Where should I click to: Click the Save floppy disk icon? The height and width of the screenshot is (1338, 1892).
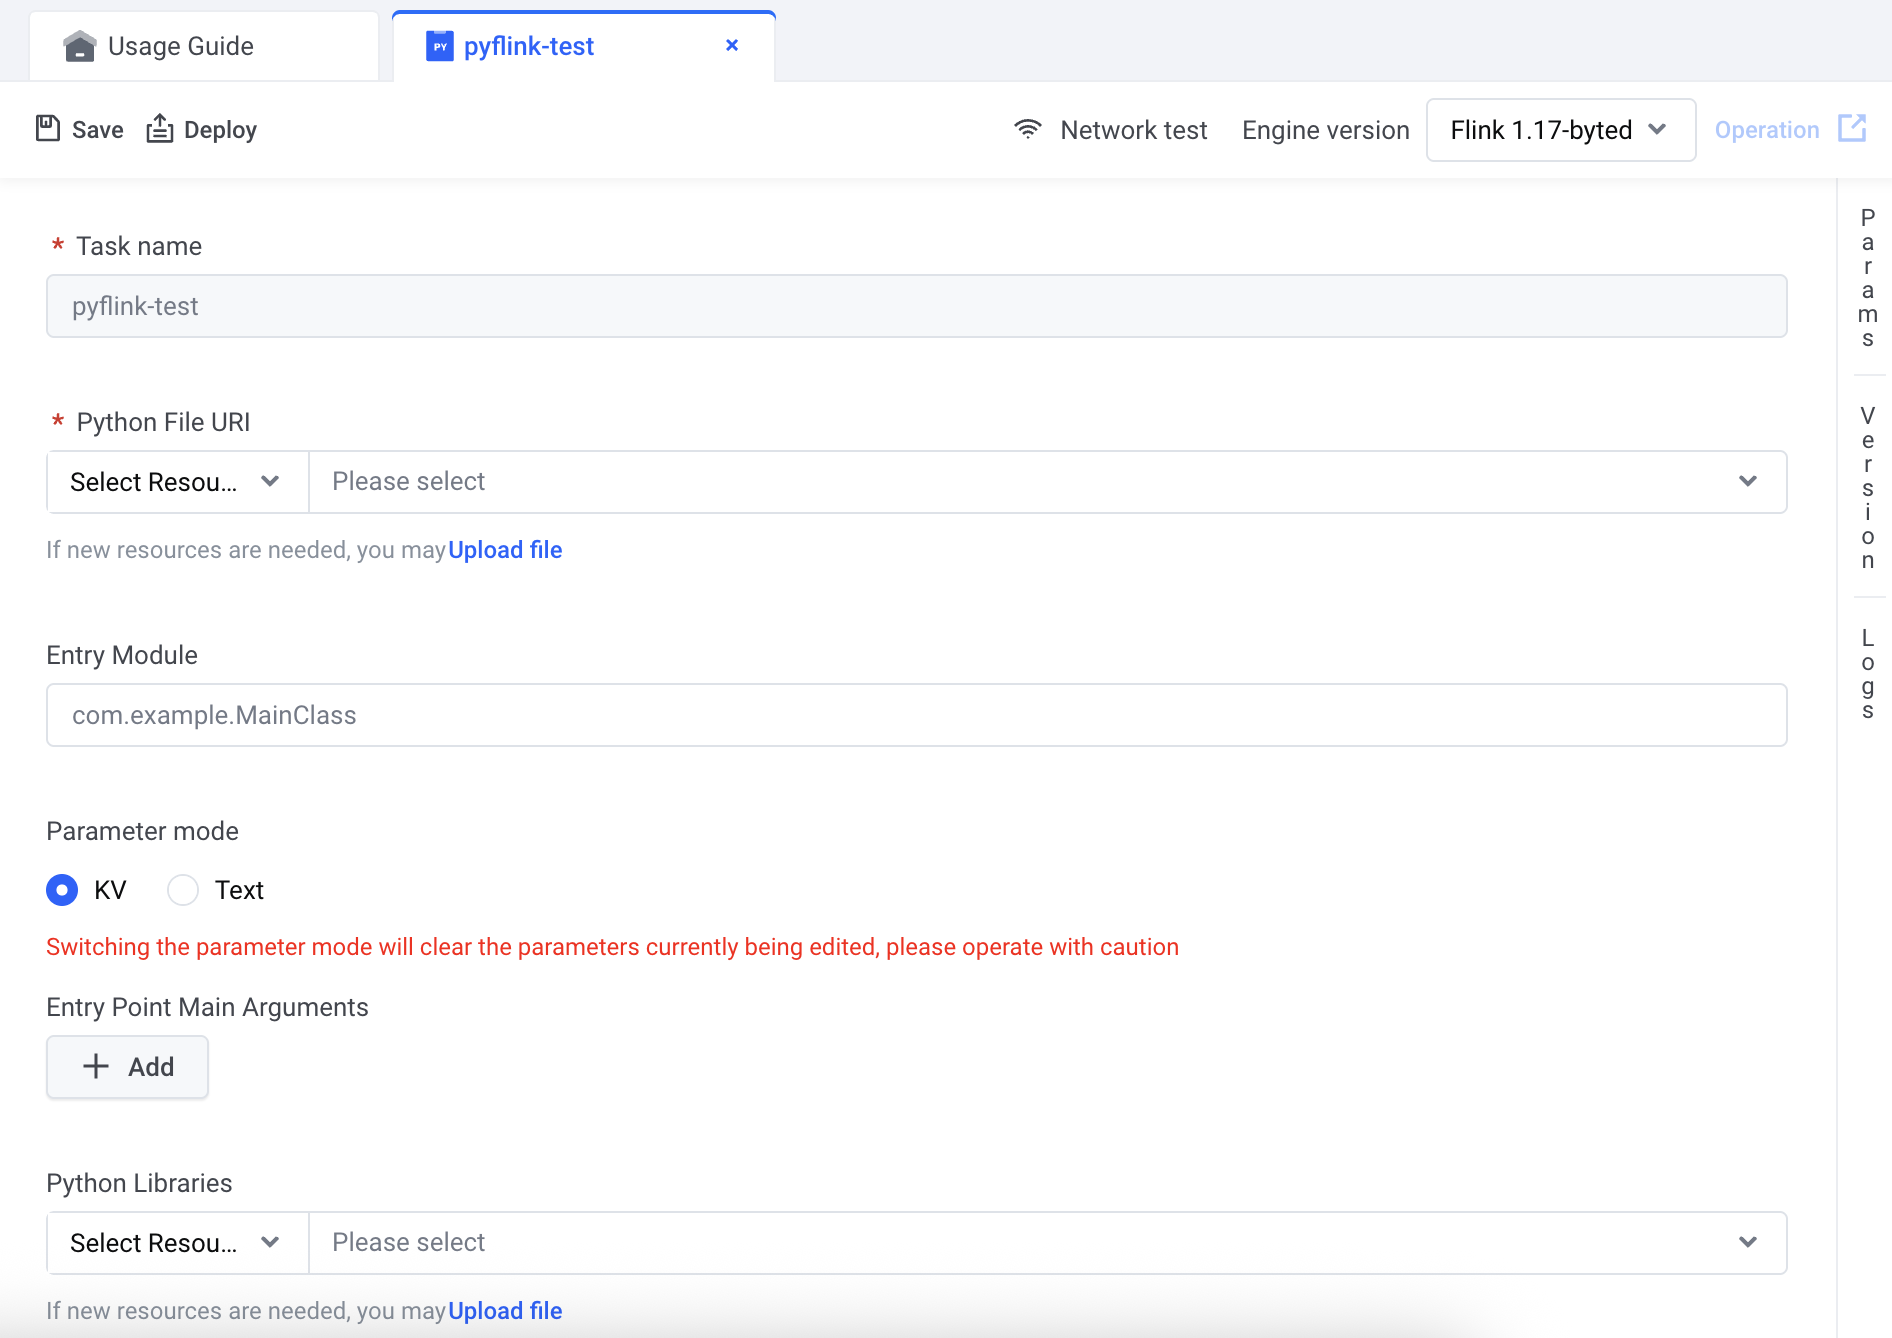[48, 129]
